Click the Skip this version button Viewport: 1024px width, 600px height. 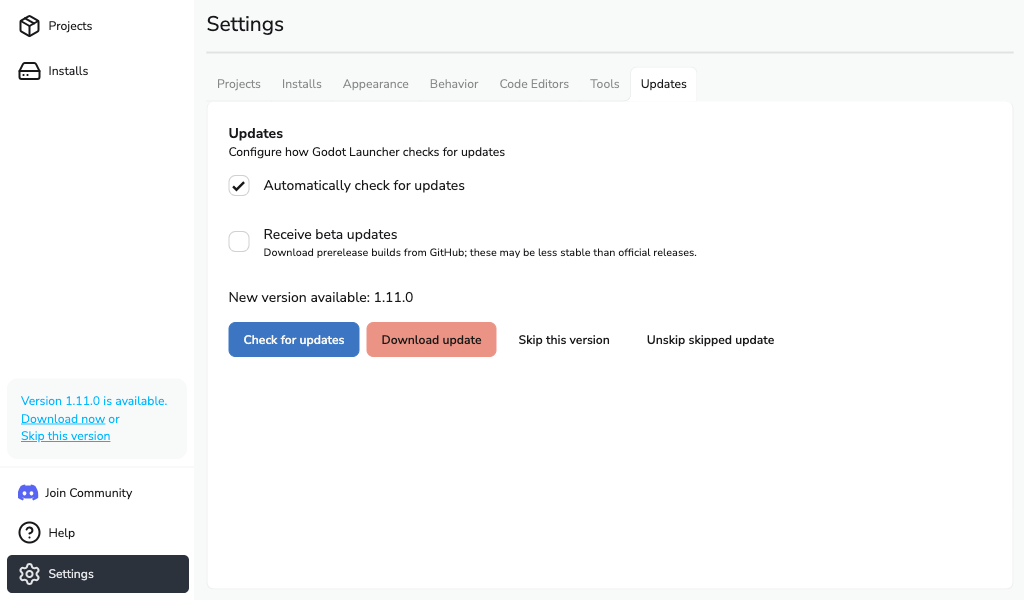pos(564,339)
